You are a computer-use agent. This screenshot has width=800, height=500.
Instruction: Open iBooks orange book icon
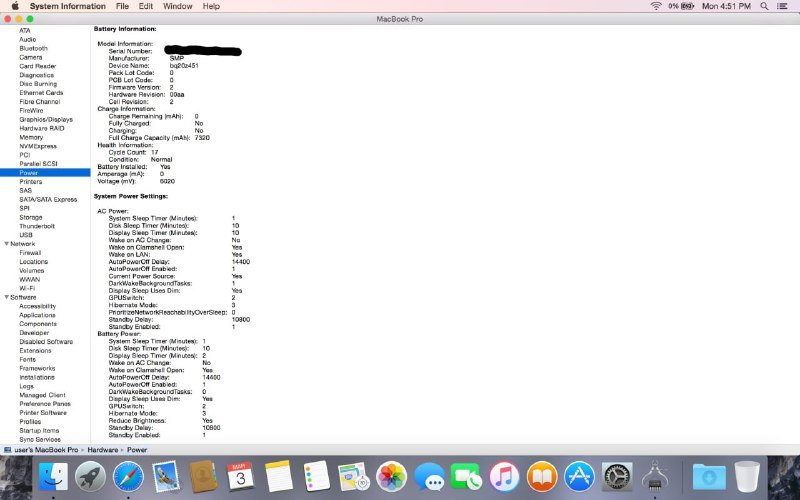click(542, 477)
